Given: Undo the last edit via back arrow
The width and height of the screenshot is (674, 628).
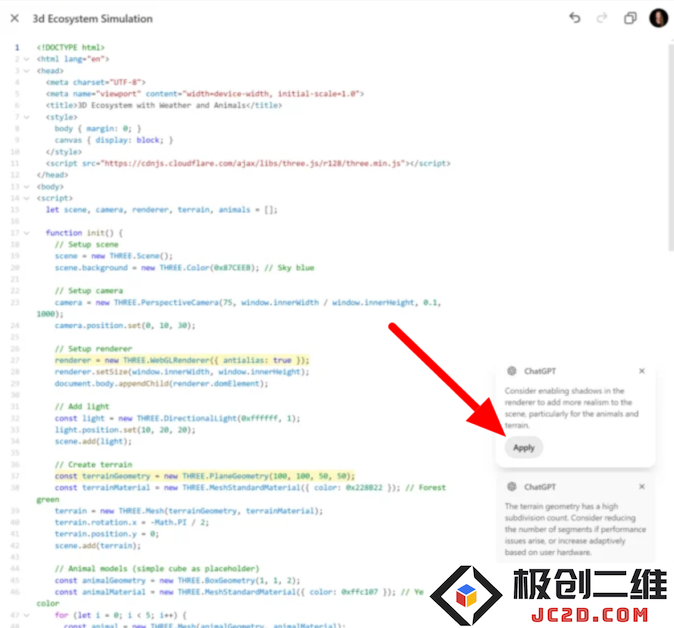Looking at the screenshot, I should [x=575, y=18].
